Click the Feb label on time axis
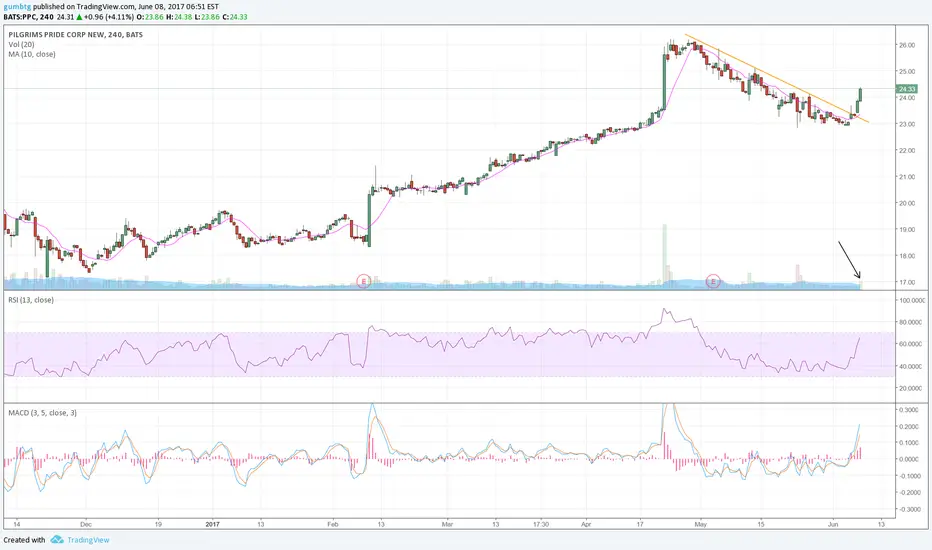The width and height of the screenshot is (932, 550). click(332, 524)
